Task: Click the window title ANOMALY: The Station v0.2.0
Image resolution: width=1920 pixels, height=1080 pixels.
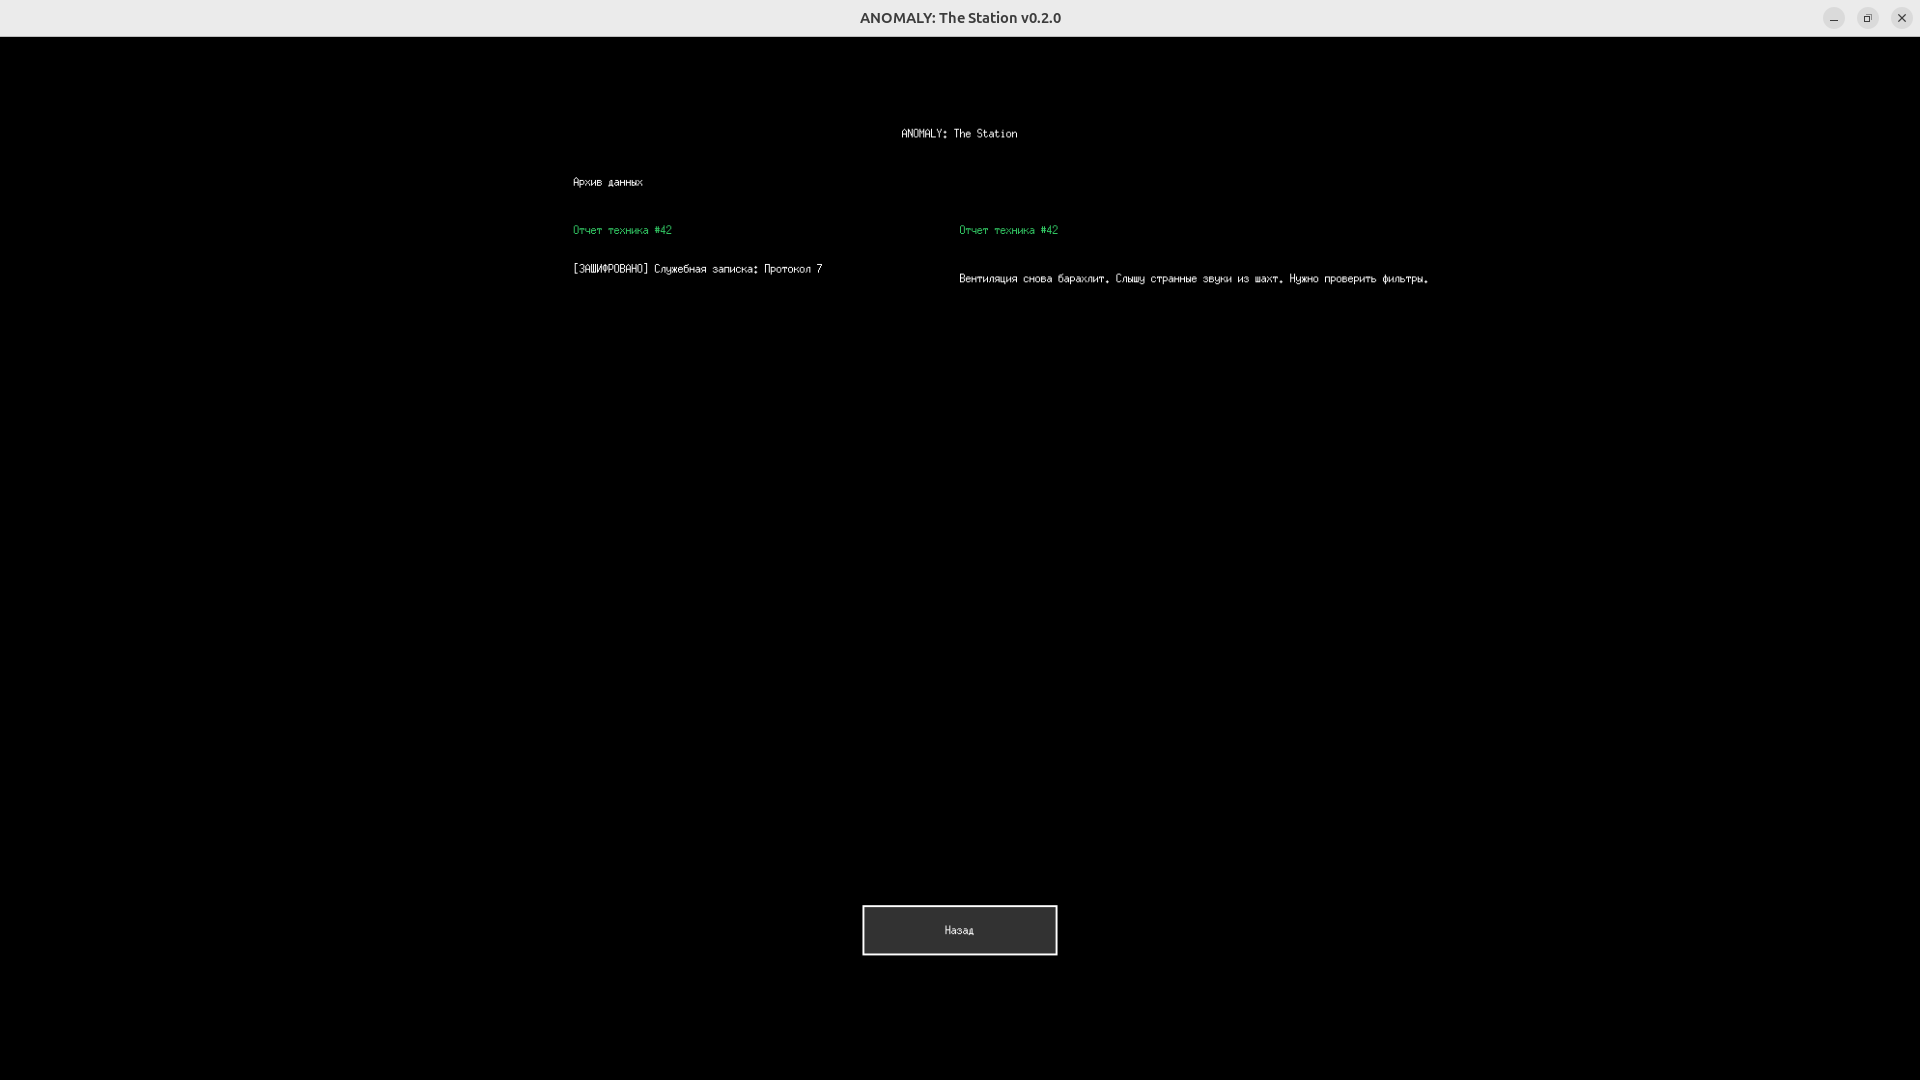Action: pos(959,18)
